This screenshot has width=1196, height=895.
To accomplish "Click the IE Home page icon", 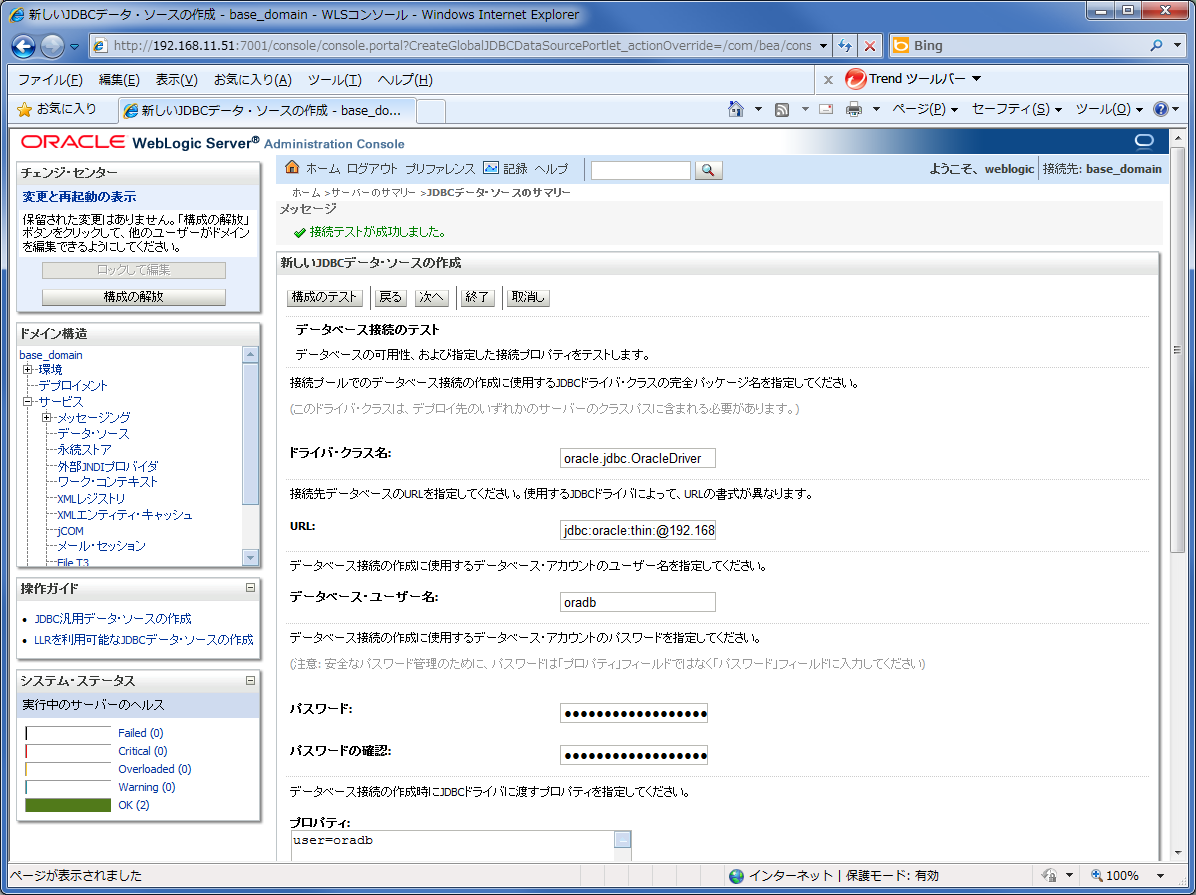I will [x=736, y=109].
